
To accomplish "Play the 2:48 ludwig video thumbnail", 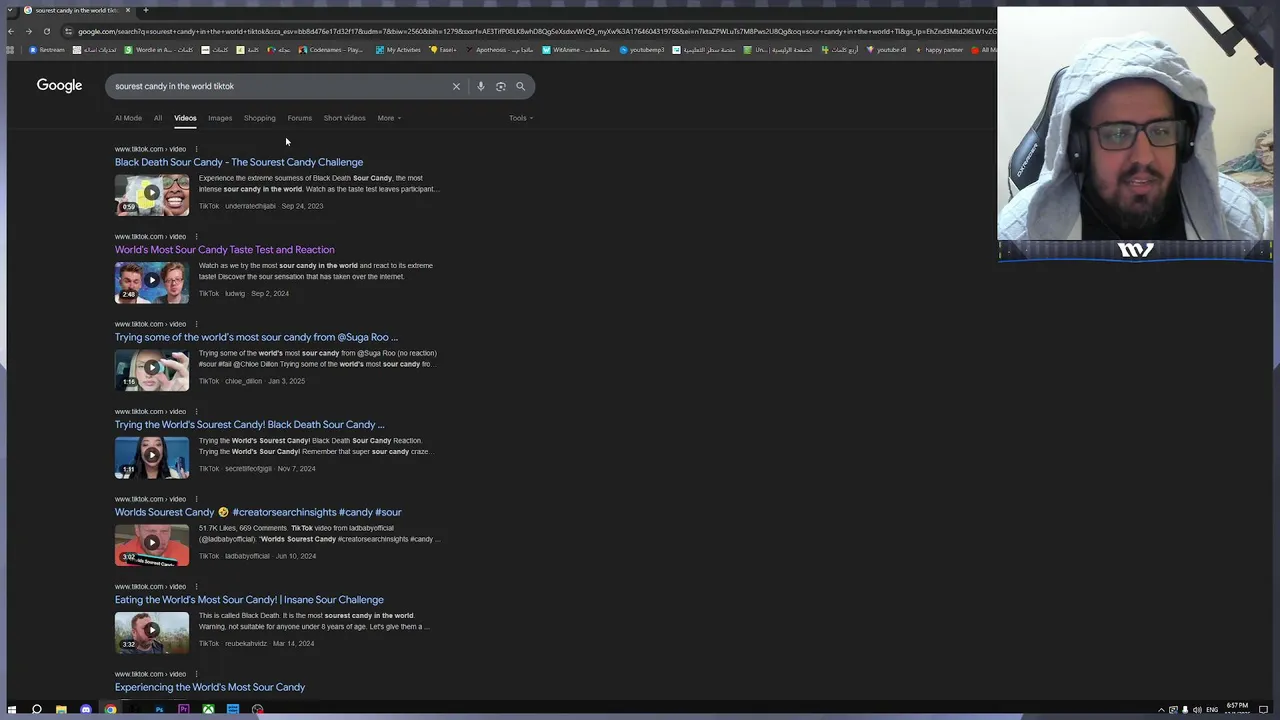I will (x=152, y=282).
